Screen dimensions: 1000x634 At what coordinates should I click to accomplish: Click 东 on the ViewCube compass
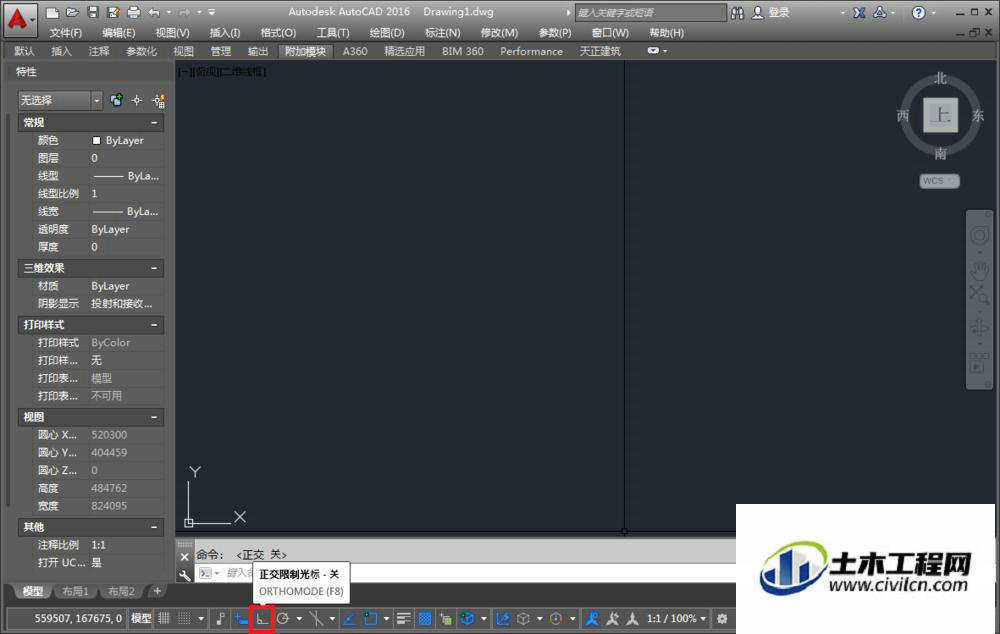978,115
